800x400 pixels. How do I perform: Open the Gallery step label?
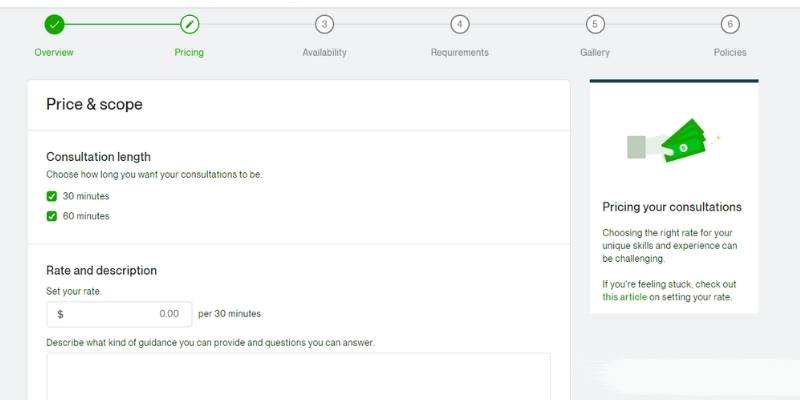[595, 53]
